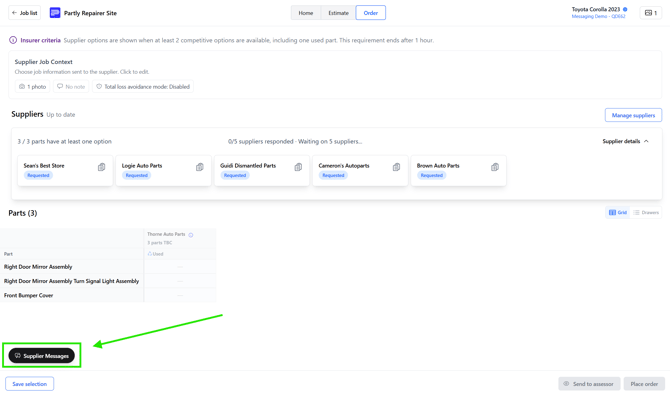The image size is (670, 396).
Task: Click info icon beside Thorne Auto Parts
Action: 191,235
